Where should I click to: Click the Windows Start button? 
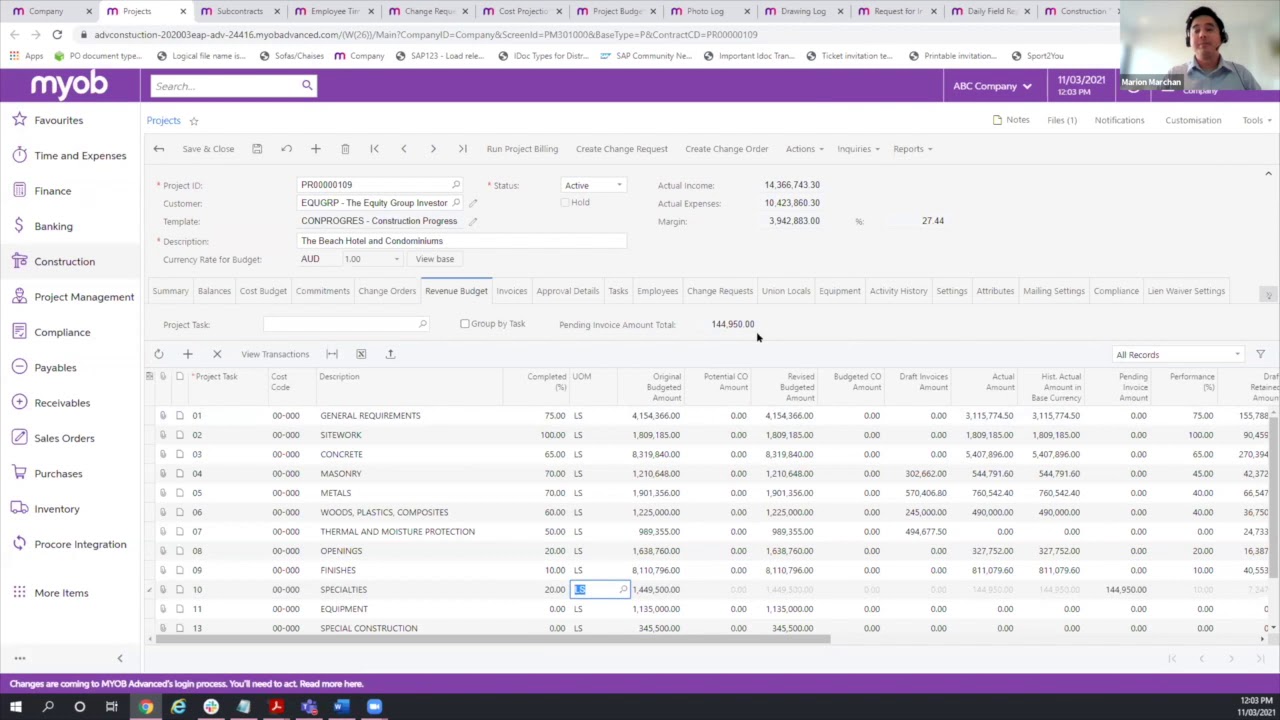[15, 707]
